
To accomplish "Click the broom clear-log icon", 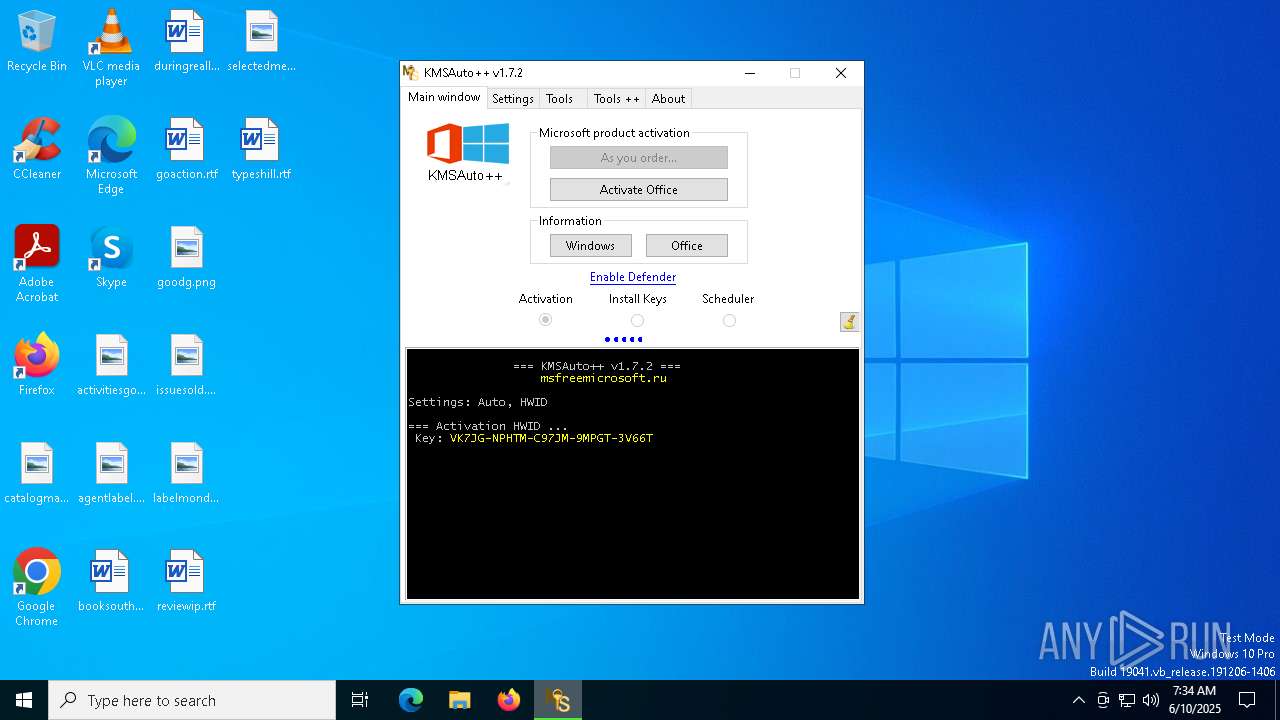I will pyautogui.click(x=849, y=321).
